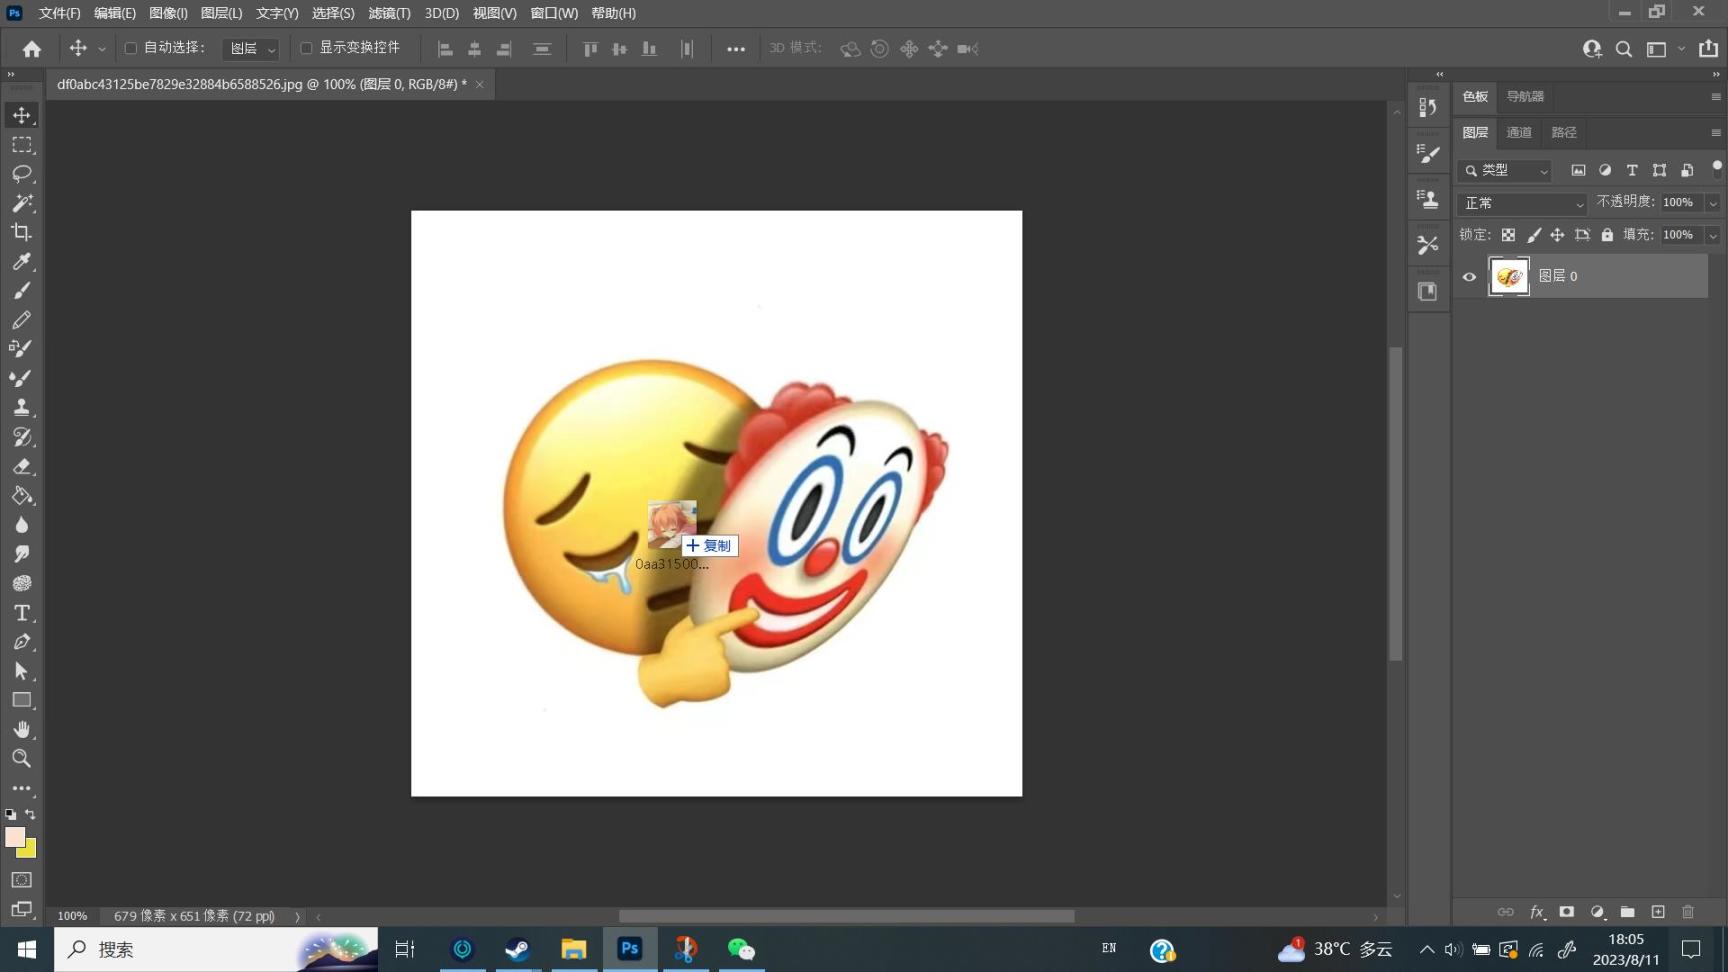
Task: Enable the 自动选择 checkbox
Action: click(x=130, y=48)
